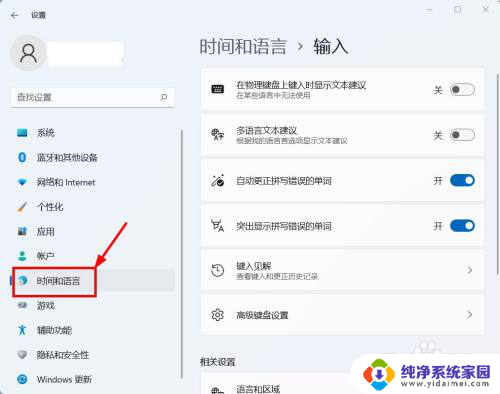This screenshot has width=500, height=394.
Task: Click the 应用 apps icon
Action: point(22,231)
